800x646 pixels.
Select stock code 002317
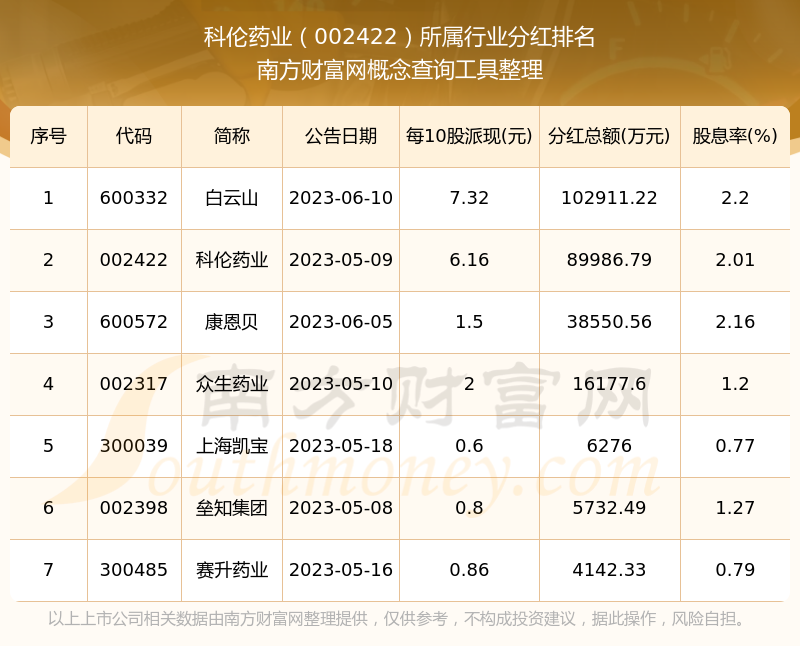134,384
